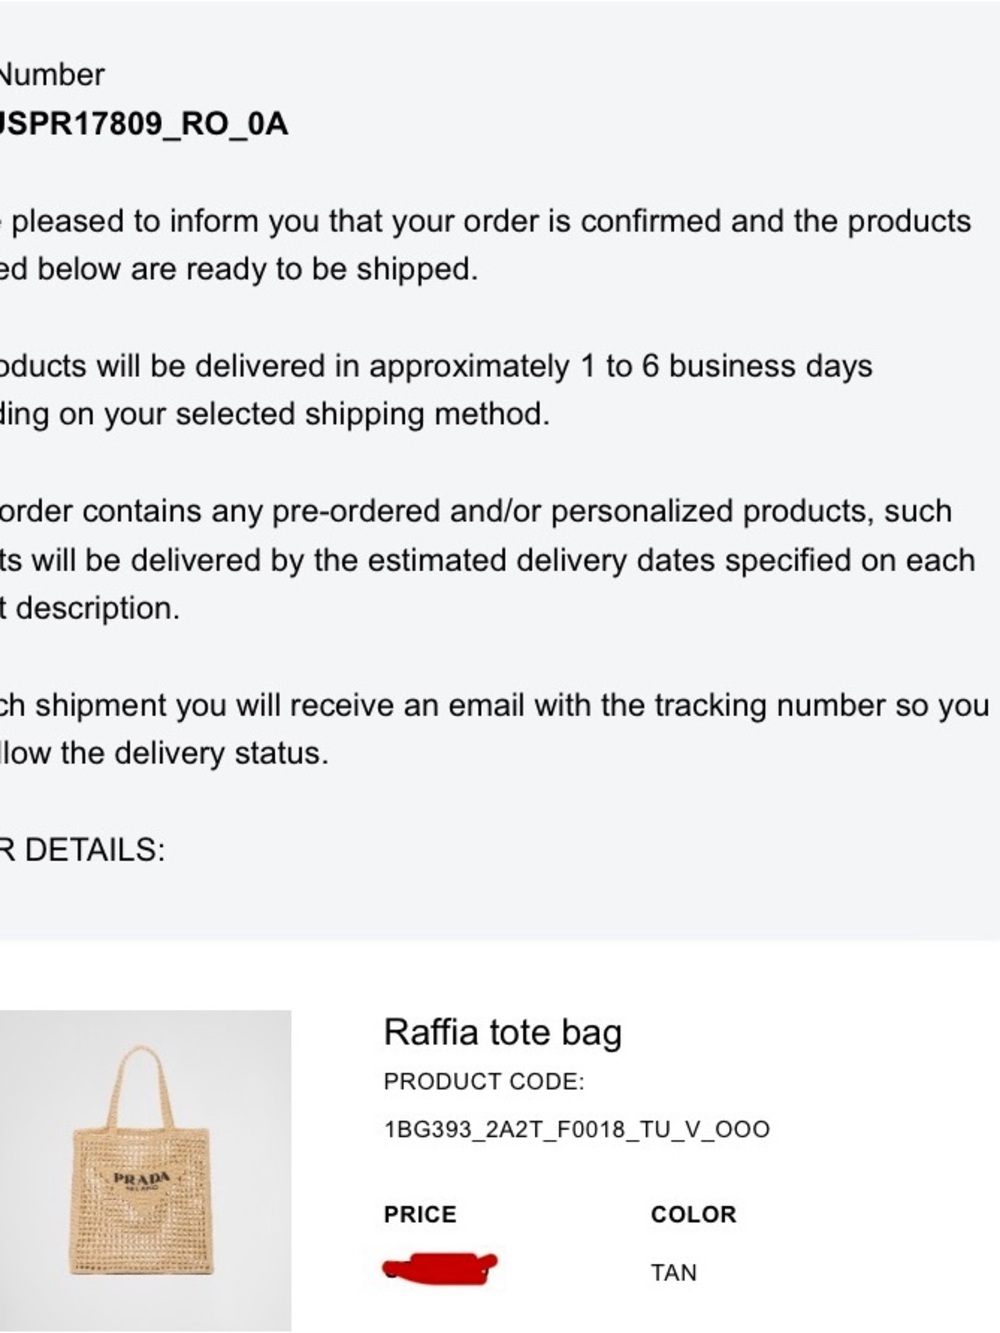Click the PRADA logo on the bag
The height and width of the screenshot is (1333, 1000).
coord(143,1179)
